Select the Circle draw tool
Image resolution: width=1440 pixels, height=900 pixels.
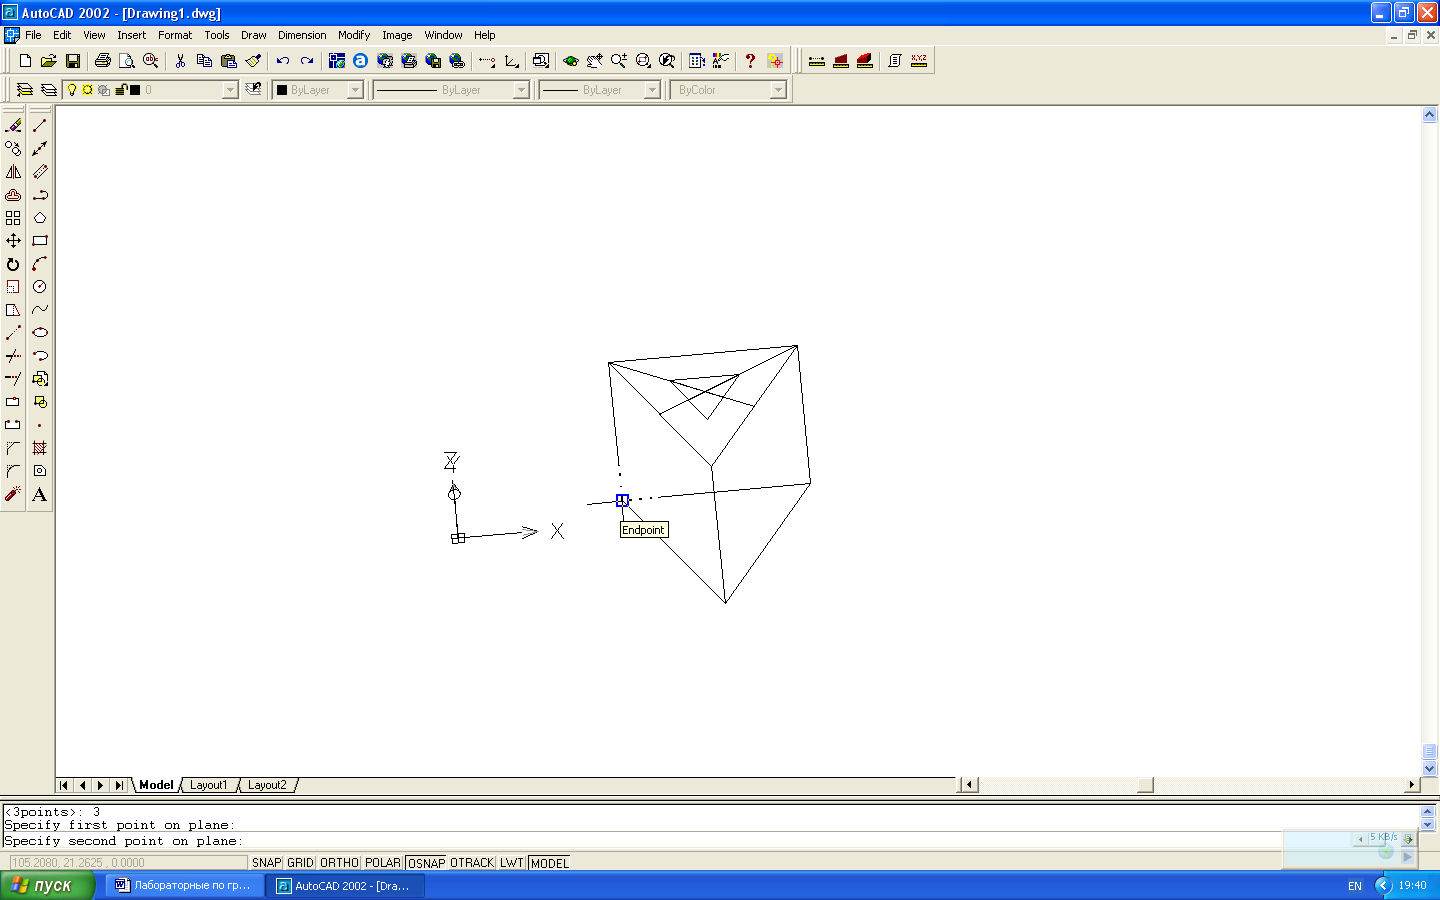(x=40, y=287)
